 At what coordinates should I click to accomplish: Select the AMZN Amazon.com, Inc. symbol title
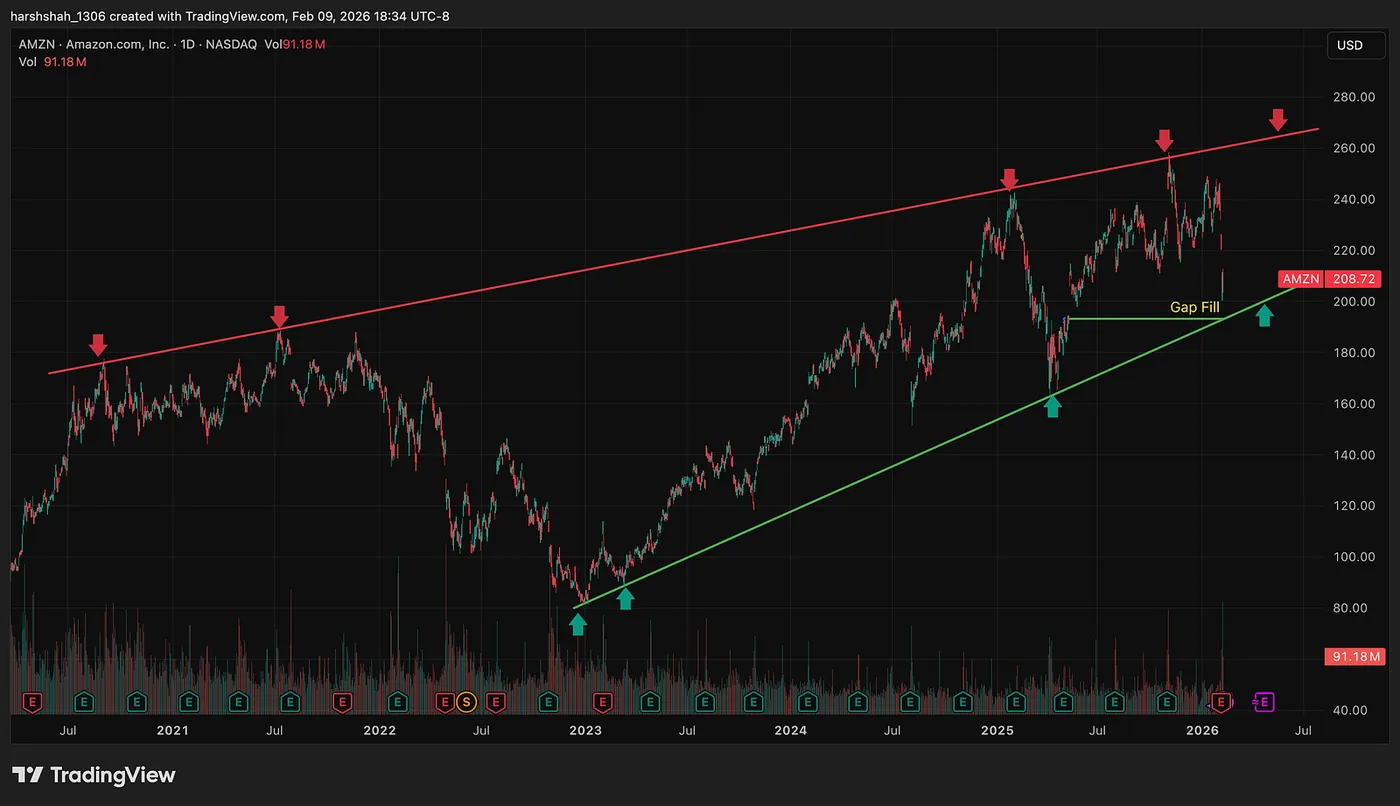click(x=94, y=44)
